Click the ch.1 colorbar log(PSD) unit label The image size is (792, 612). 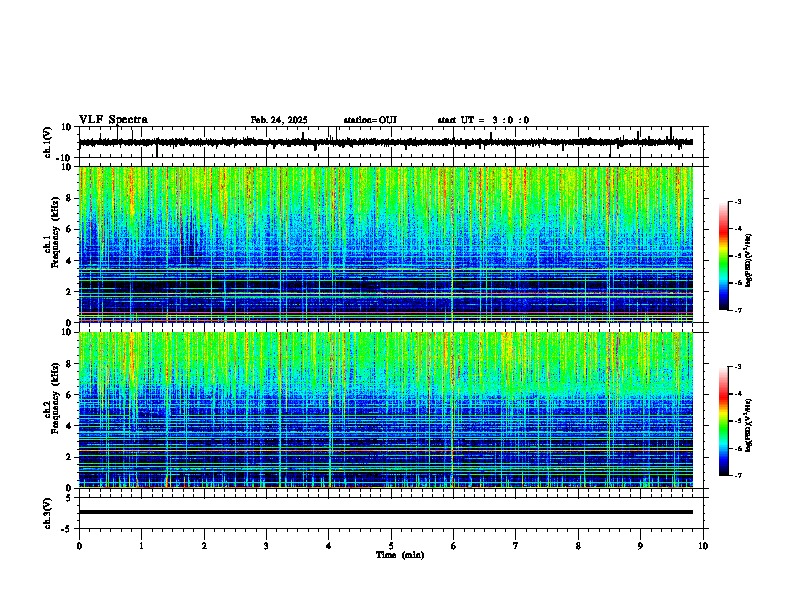pyautogui.click(x=749, y=260)
